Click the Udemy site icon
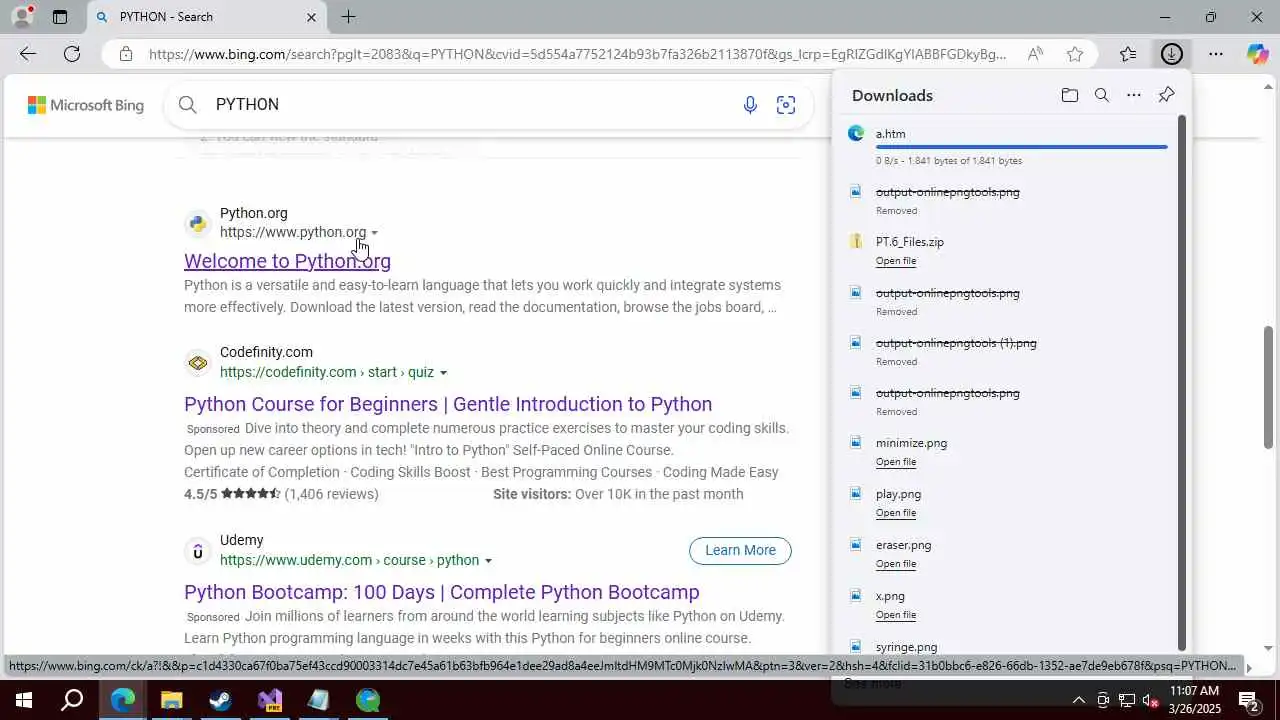Screen dimensions: 1280x720 pos(198,551)
